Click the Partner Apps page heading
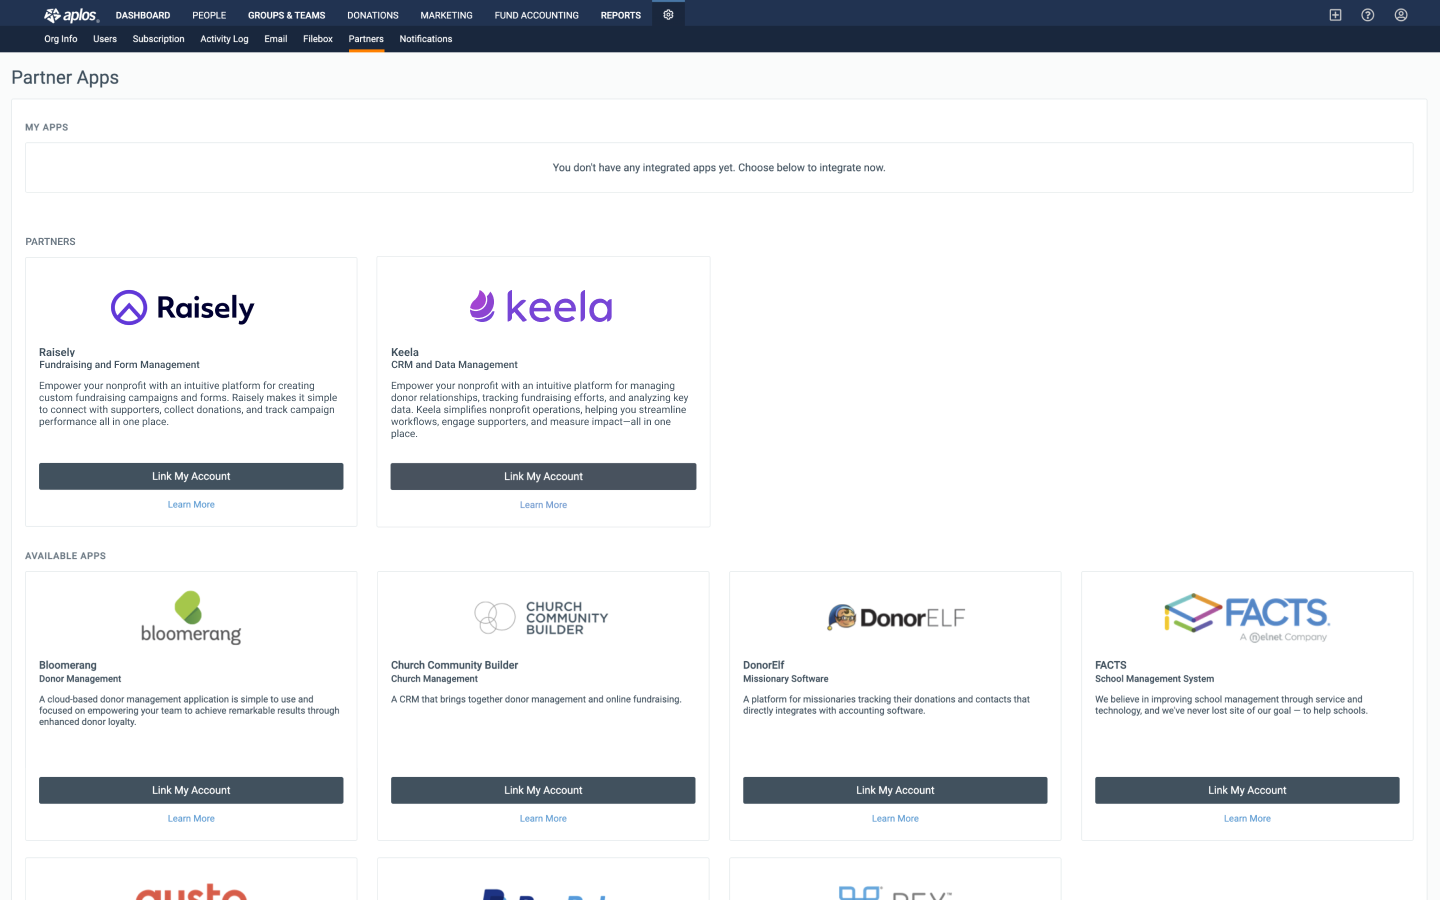The image size is (1440, 900). [x=65, y=78]
